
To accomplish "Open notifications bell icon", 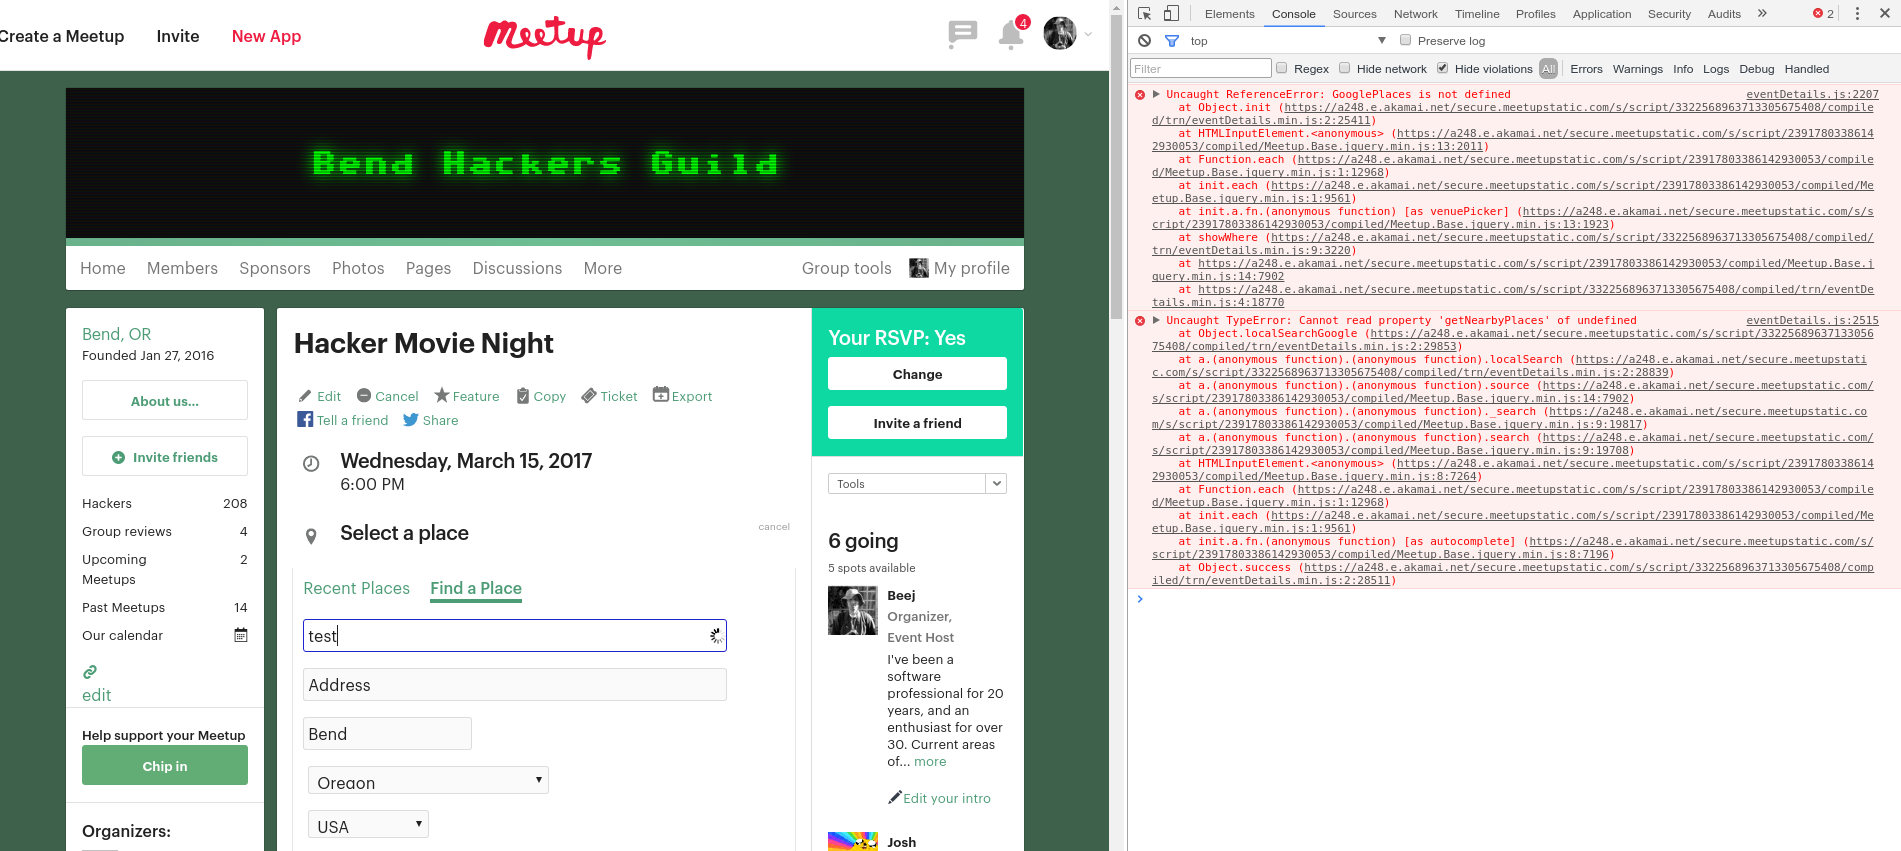I will tap(1011, 35).
